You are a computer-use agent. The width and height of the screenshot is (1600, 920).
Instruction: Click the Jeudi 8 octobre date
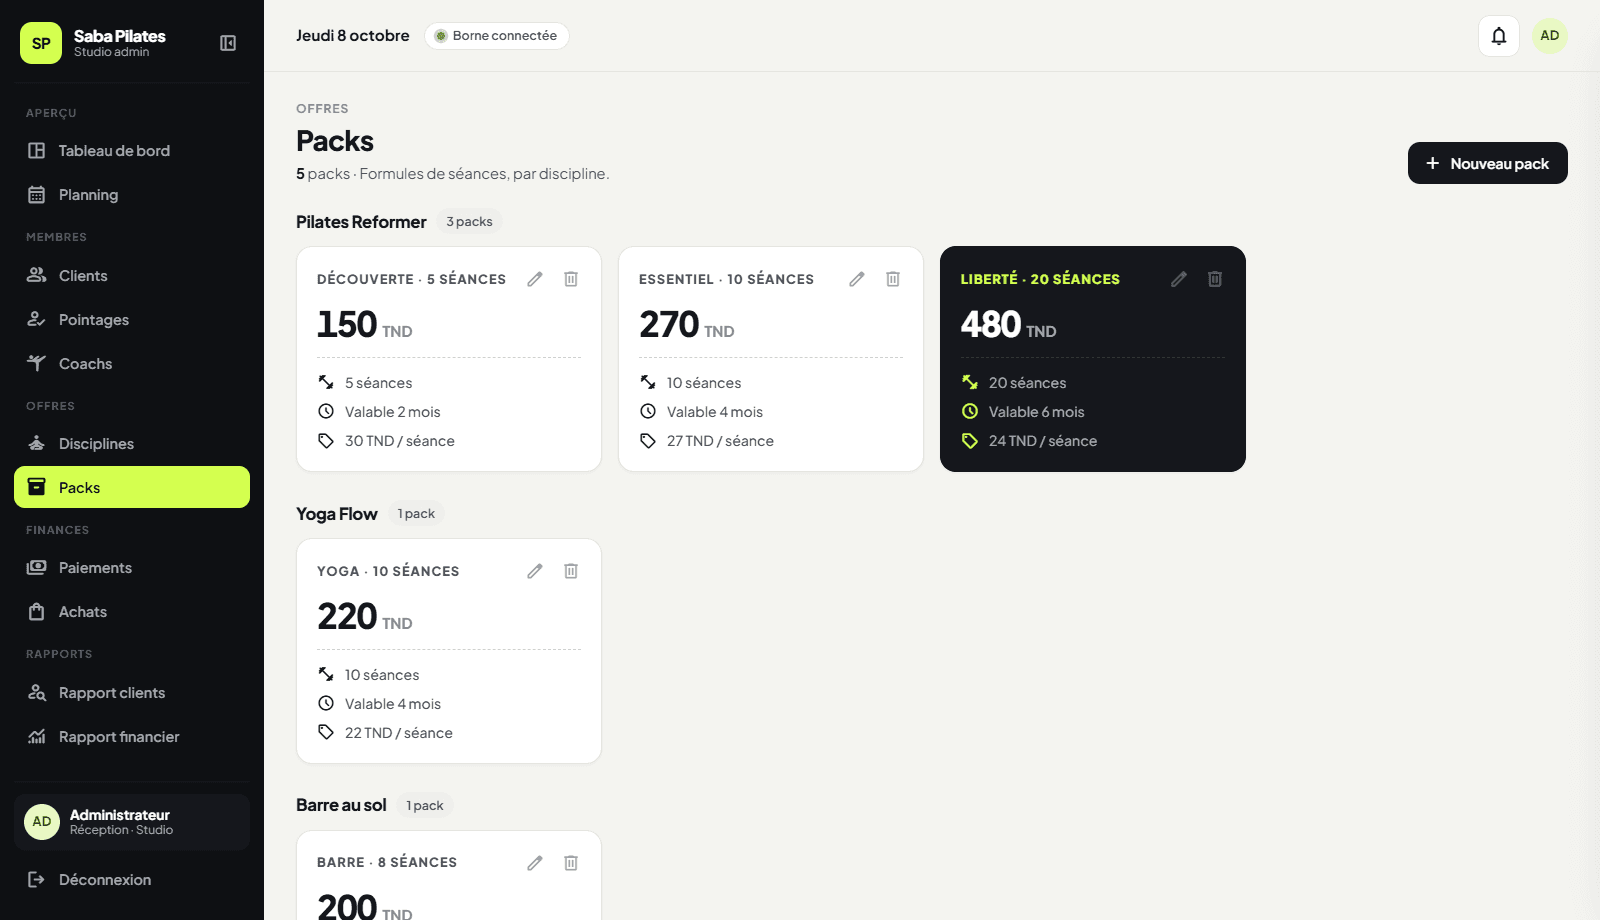[353, 36]
